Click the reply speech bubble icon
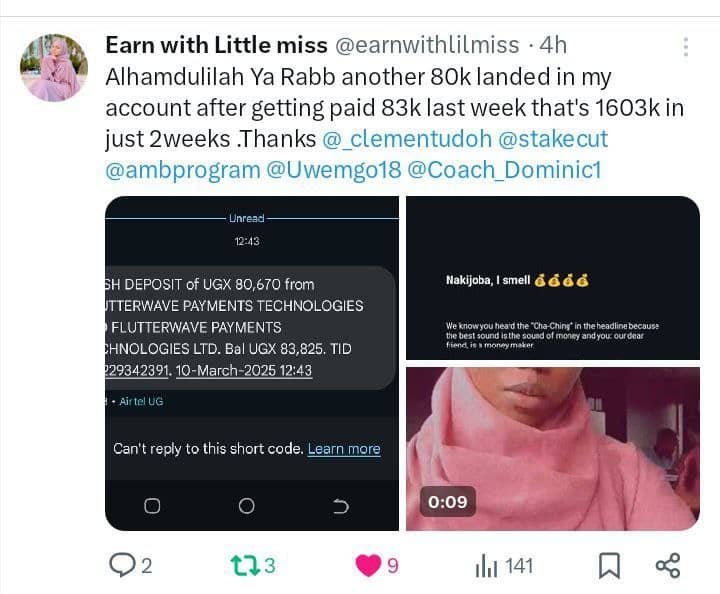Viewport: 720px width, 594px height. tap(122, 565)
